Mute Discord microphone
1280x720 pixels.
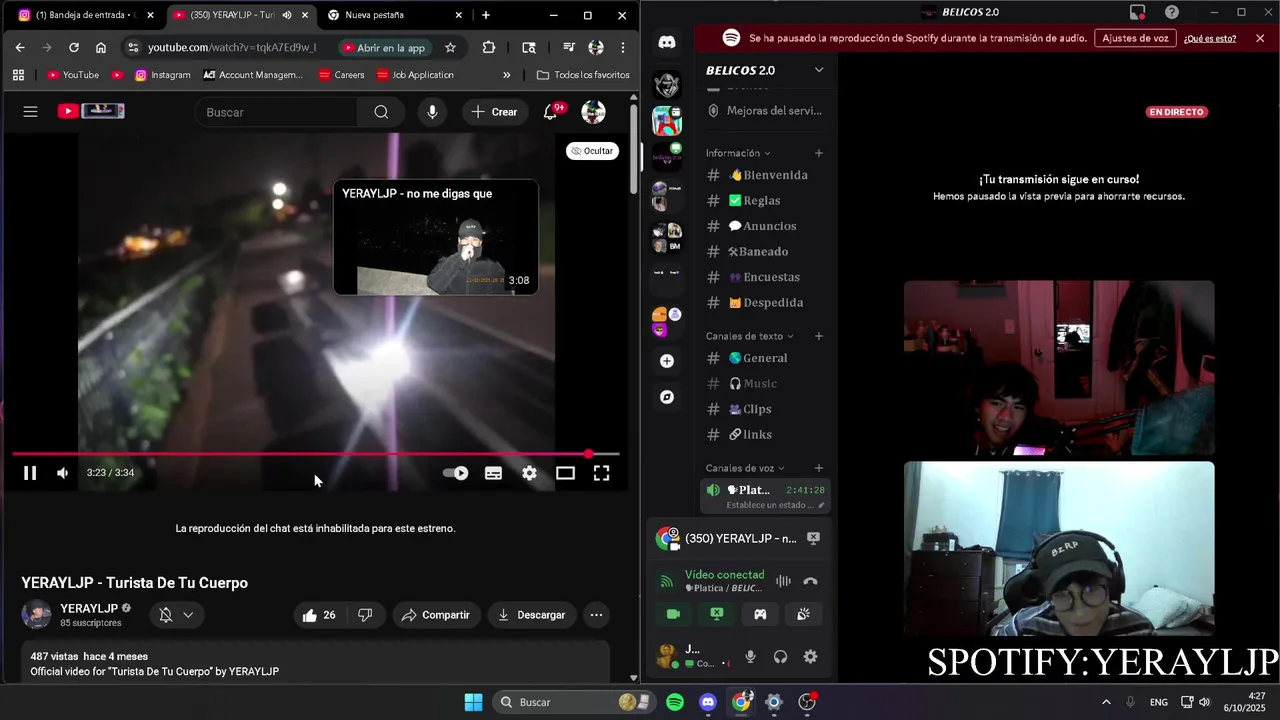[x=750, y=657]
